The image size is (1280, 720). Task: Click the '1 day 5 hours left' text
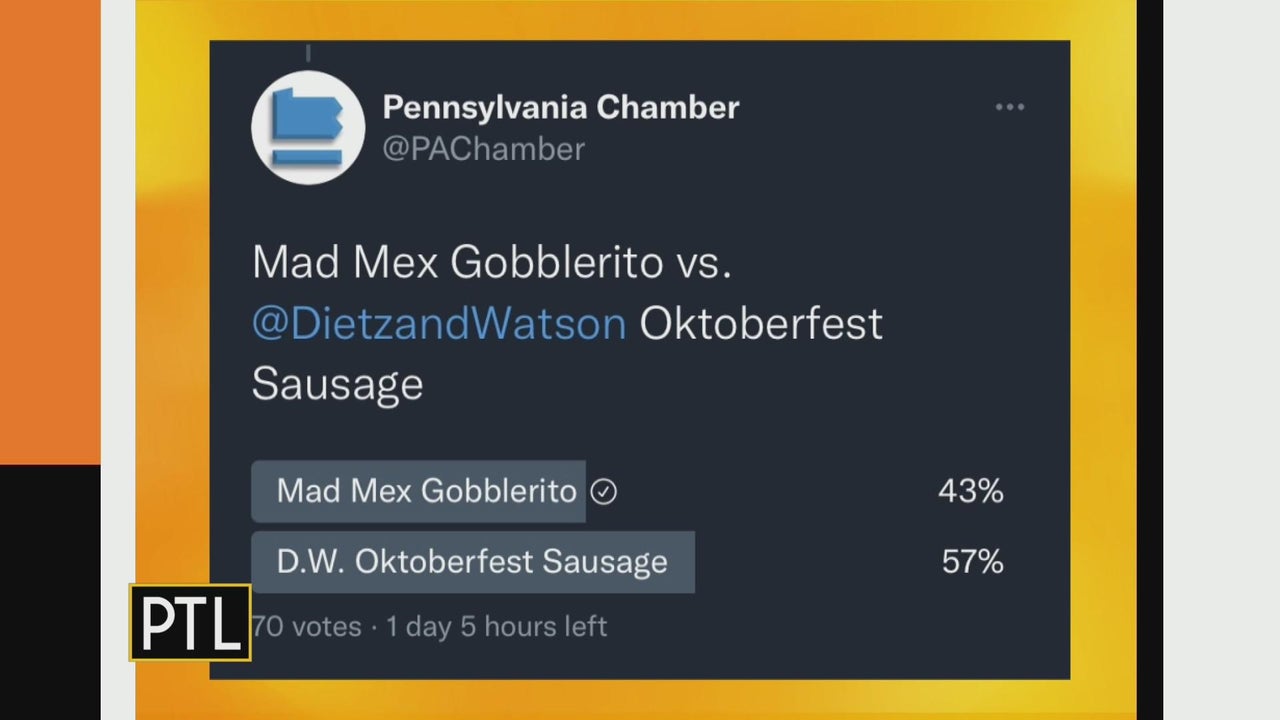pos(496,627)
